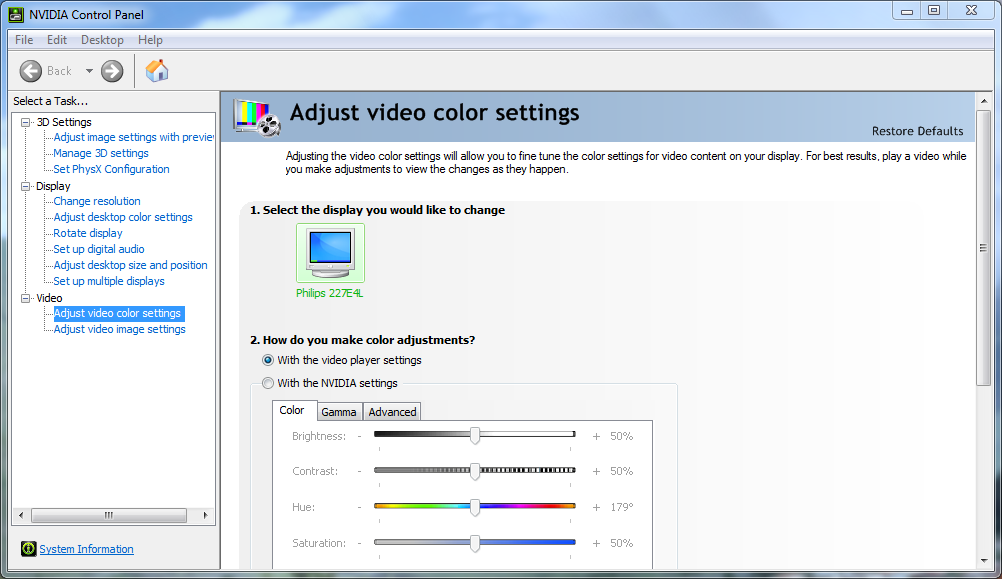Click Restore Defaults
This screenshot has width=1002, height=579.
pos(918,131)
